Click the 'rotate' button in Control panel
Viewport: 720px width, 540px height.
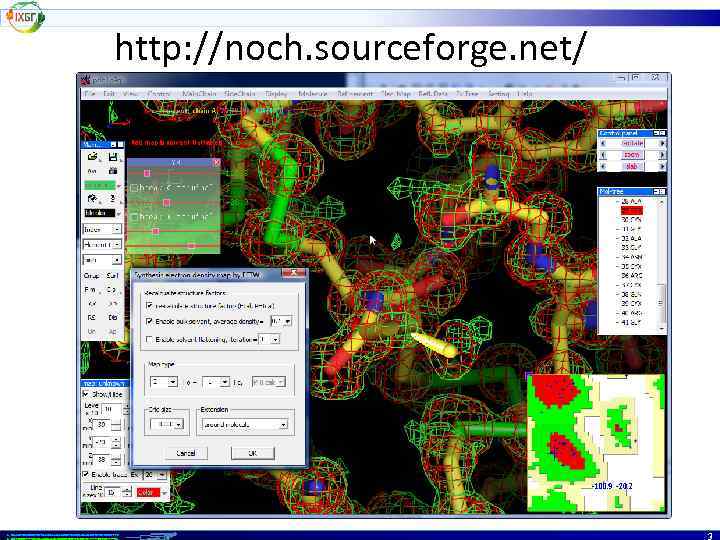(632, 143)
